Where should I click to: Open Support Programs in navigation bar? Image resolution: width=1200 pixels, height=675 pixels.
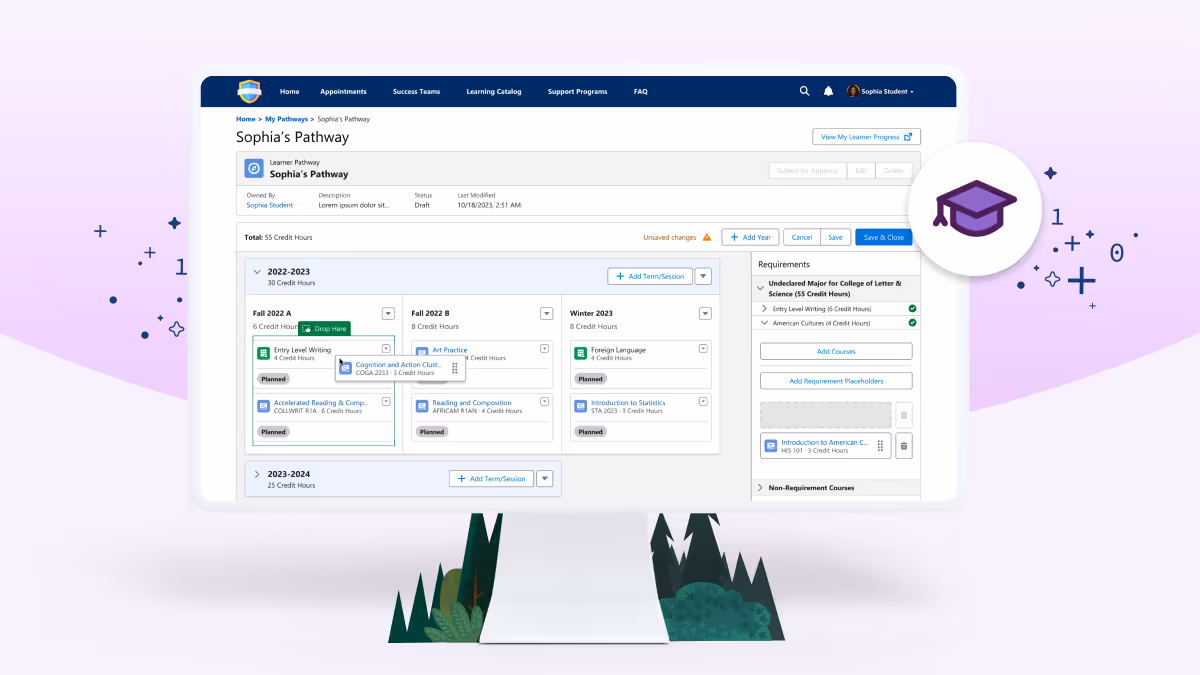(x=577, y=91)
